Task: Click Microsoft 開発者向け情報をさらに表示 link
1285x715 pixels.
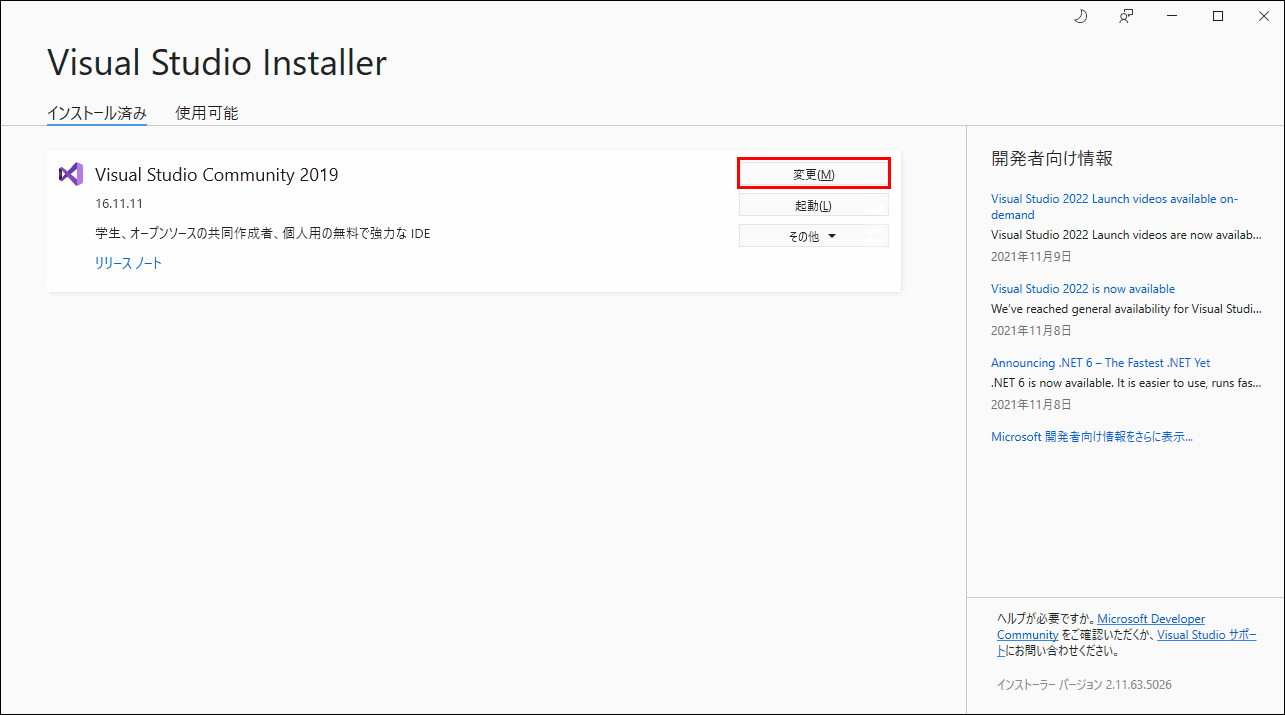Action: click(x=1092, y=437)
